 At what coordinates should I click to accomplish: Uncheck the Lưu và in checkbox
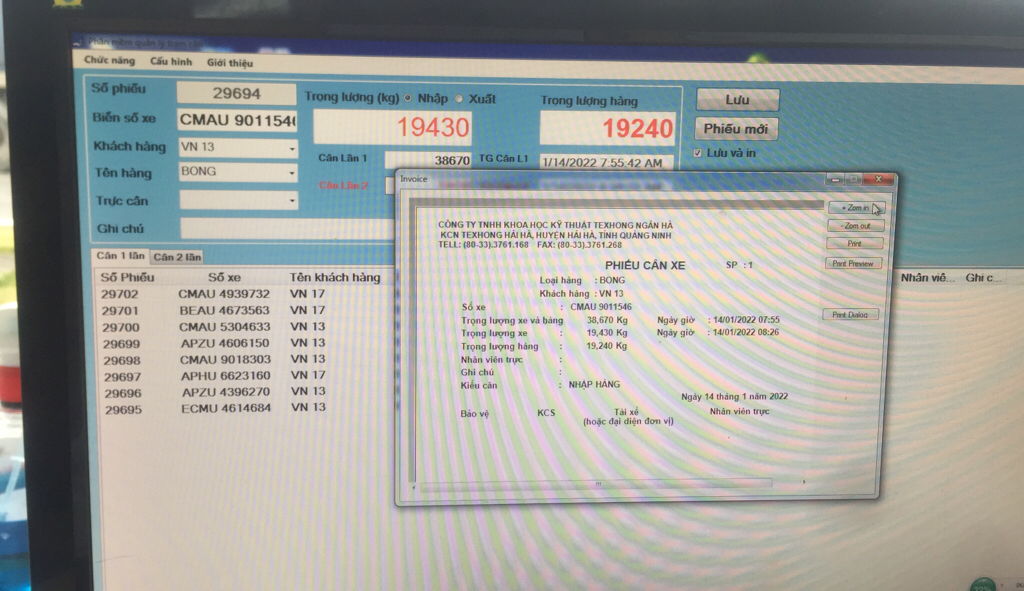[x=698, y=153]
